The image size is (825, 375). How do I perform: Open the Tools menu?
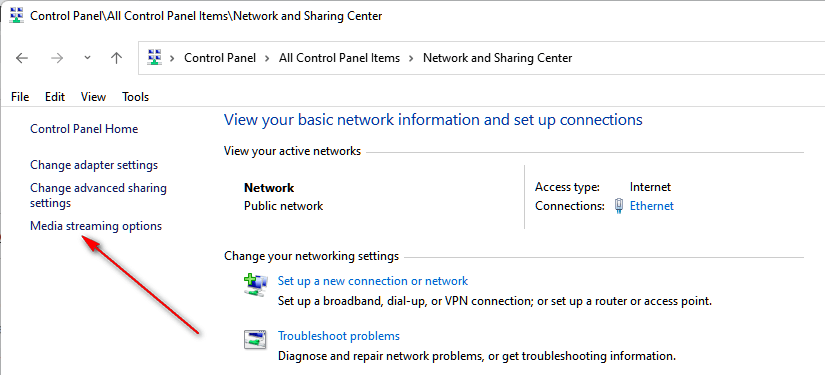pyautogui.click(x=136, y=97)
